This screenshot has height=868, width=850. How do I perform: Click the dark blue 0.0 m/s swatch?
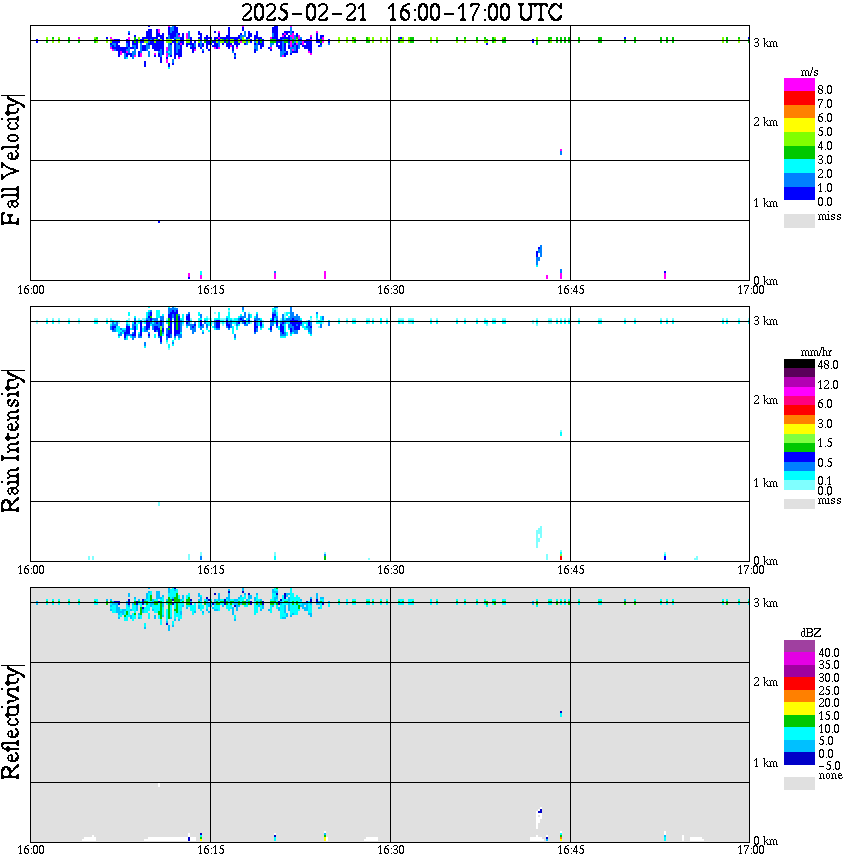pos(799,194)
